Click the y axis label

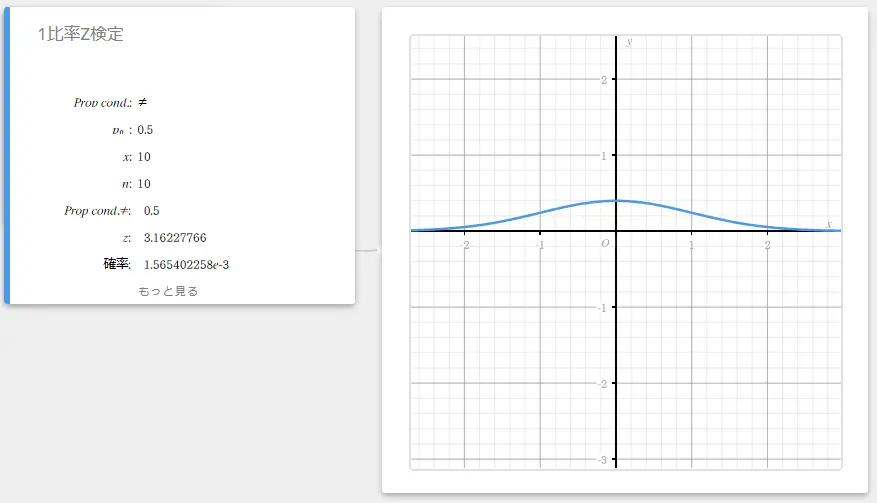[x=629, y=42]
